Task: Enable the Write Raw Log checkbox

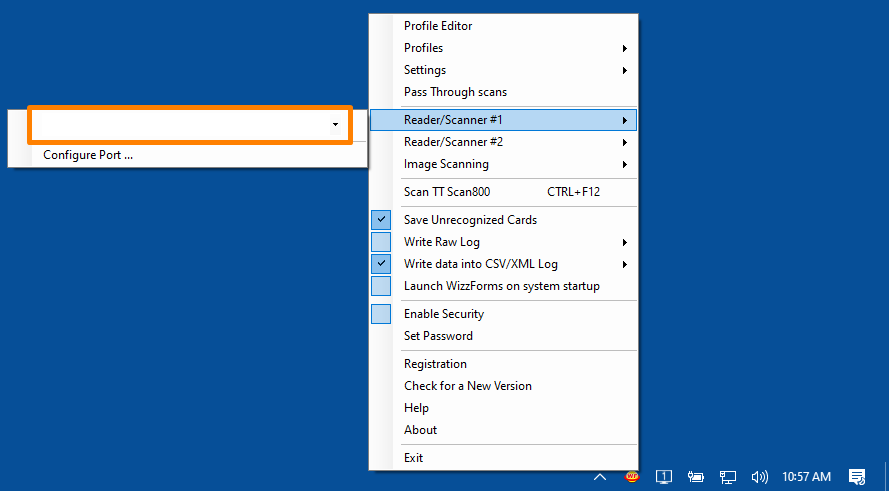Action: coord(381,242)
